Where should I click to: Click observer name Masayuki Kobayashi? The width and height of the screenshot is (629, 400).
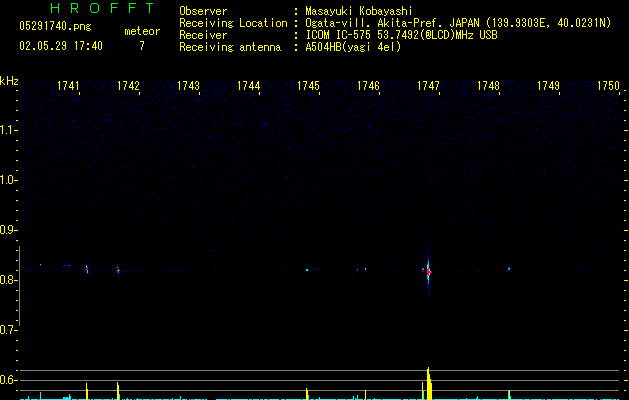pyautogui.click(x=359, y=11)
